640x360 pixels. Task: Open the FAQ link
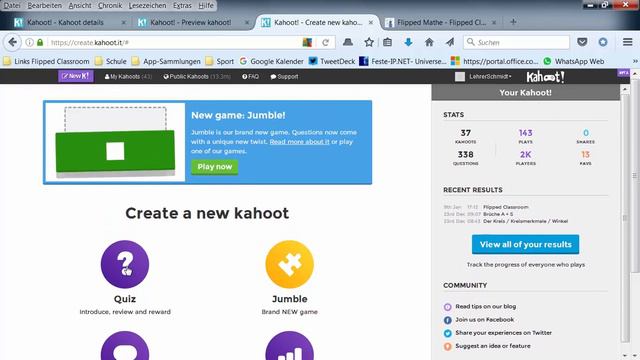tap(250, 76)
